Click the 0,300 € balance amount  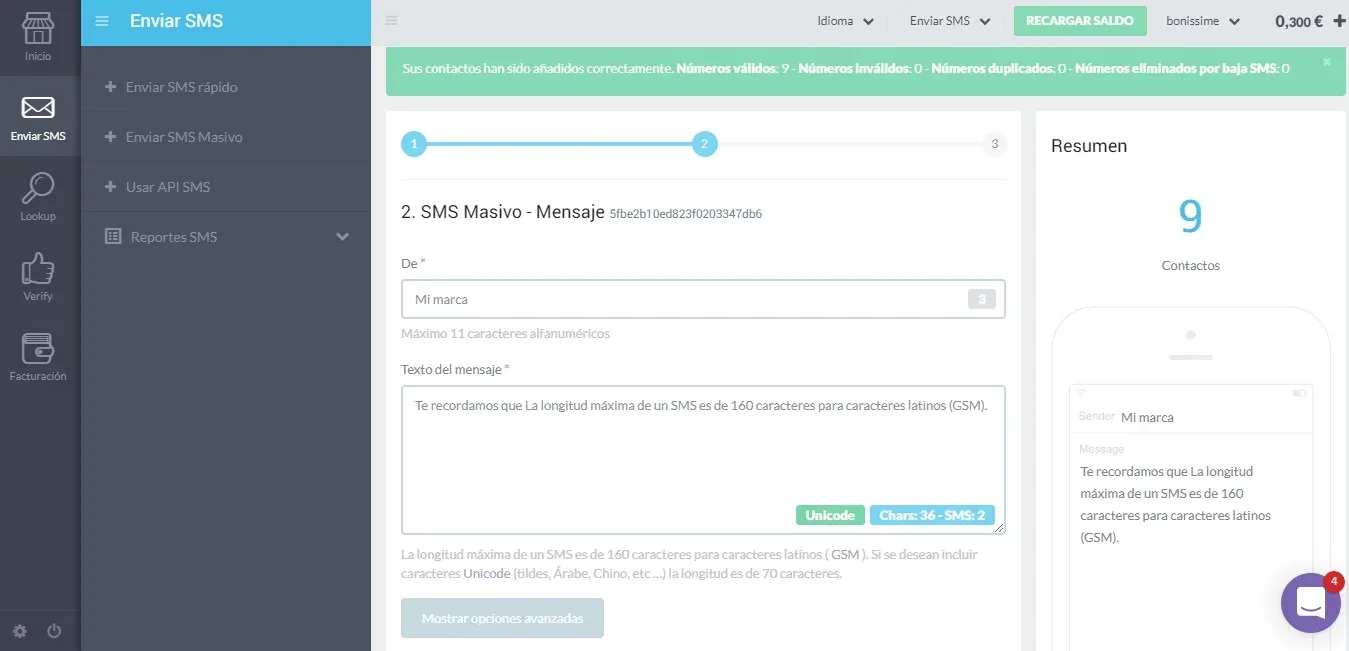1299,21
